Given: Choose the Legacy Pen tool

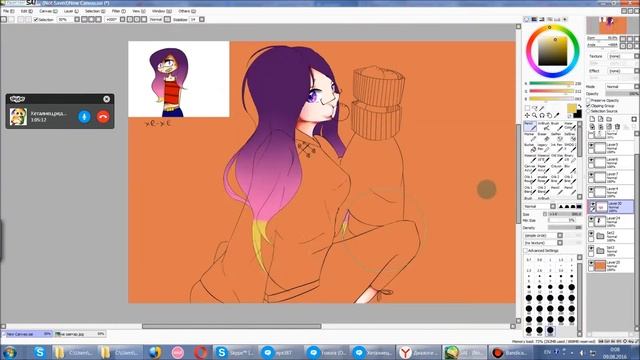Looking at the screenshot, I should pos(543,147).
